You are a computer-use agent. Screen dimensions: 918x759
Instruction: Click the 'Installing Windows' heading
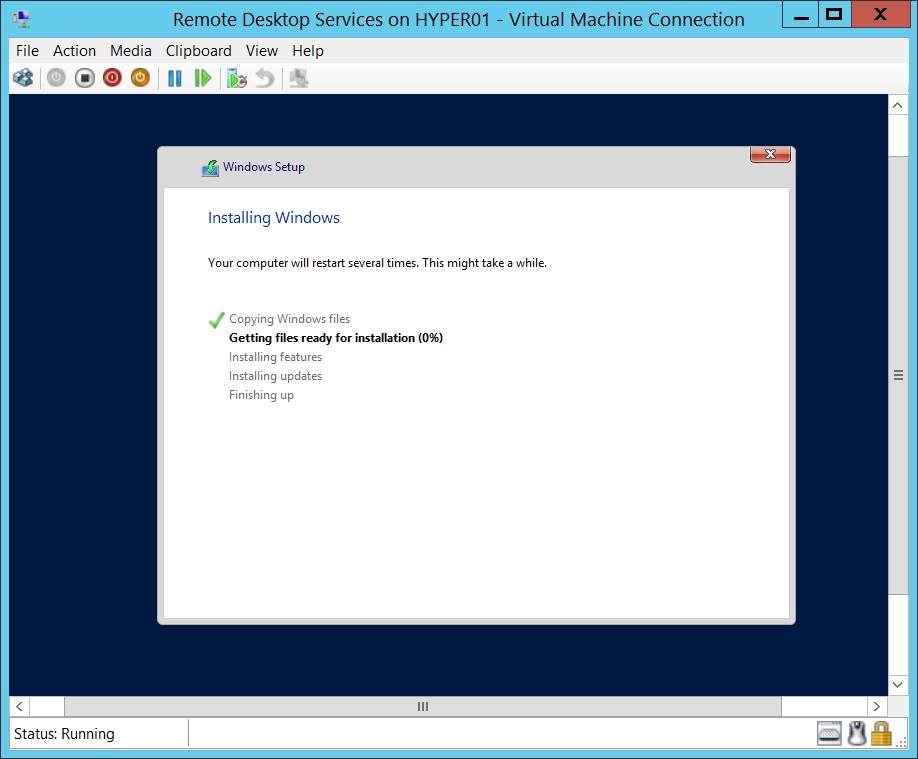click(273, 218)
